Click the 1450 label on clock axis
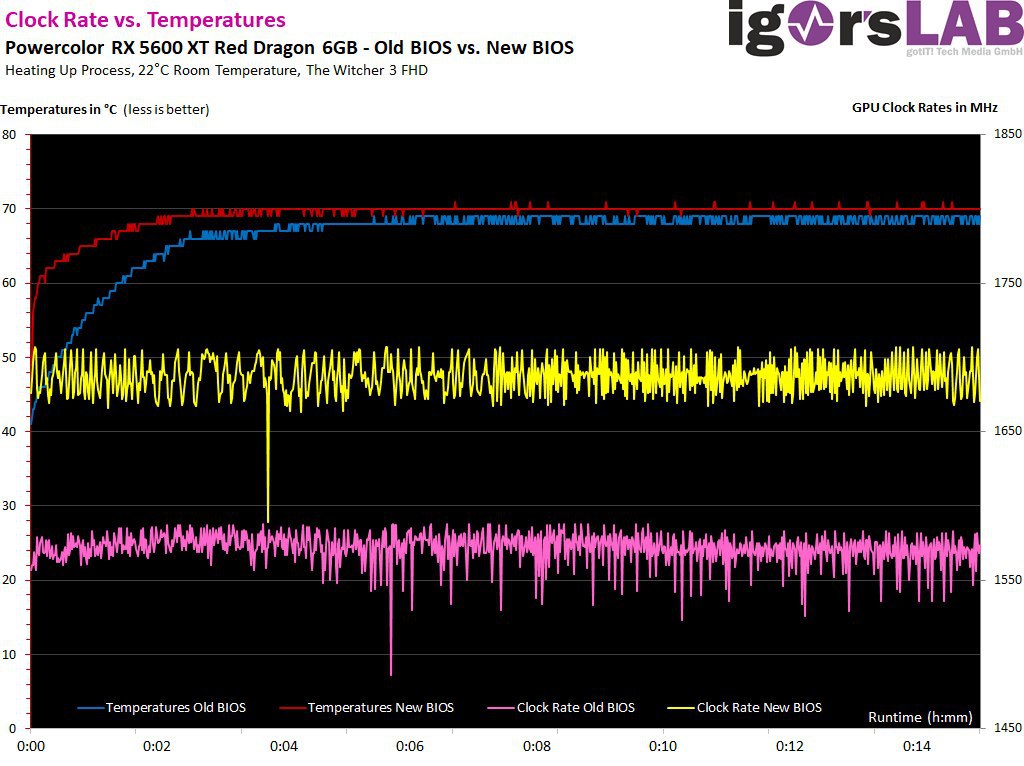The image size is (1024, 766). (x=1008, y=727)
